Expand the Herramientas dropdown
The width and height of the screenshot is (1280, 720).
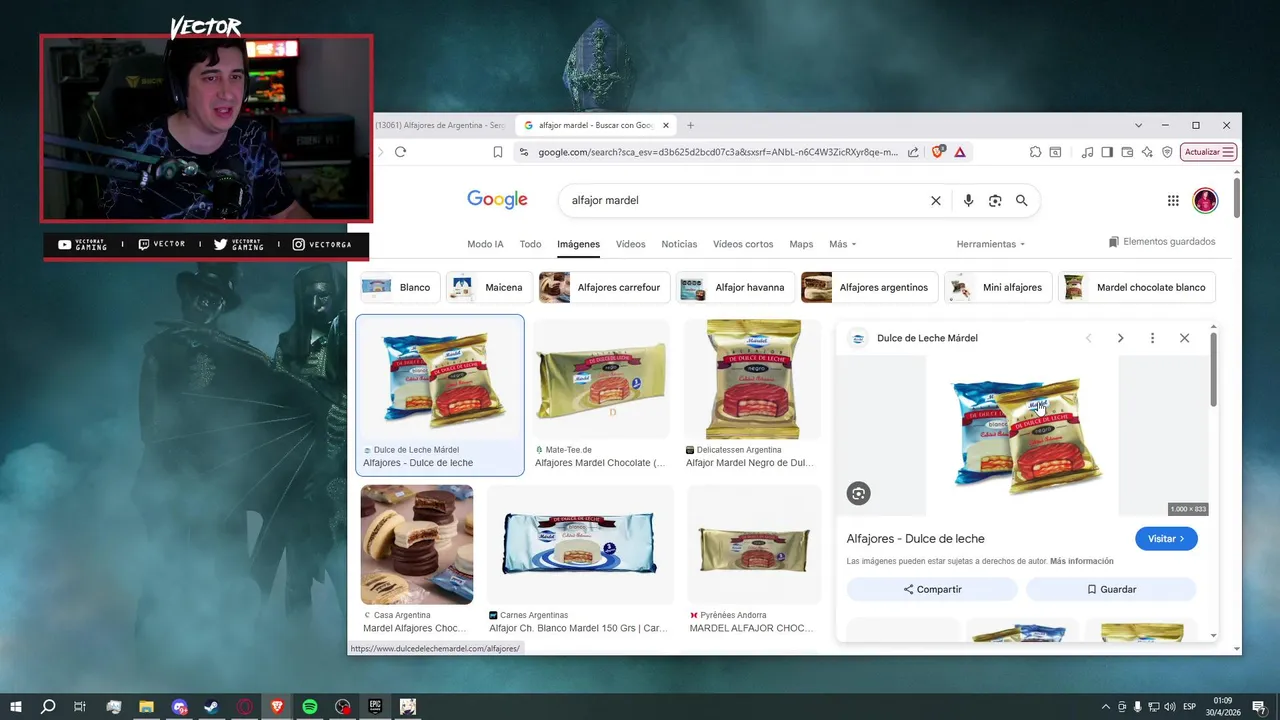tap(990, 244)
